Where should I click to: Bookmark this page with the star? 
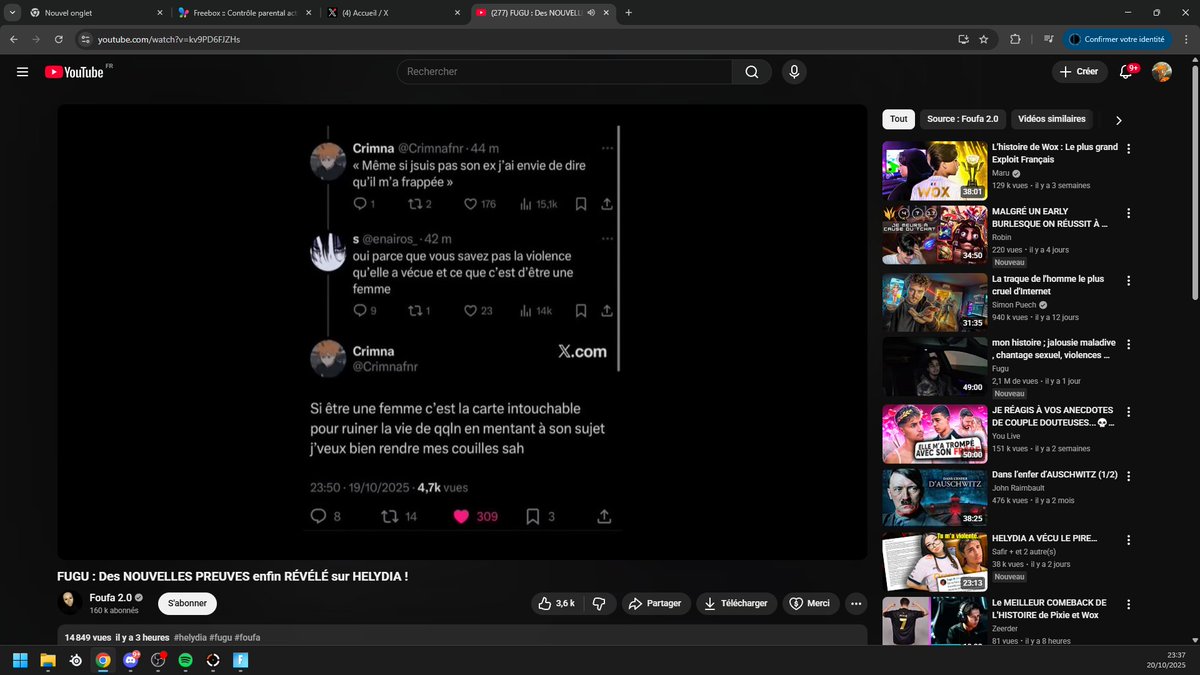click(x=984, y=39)
